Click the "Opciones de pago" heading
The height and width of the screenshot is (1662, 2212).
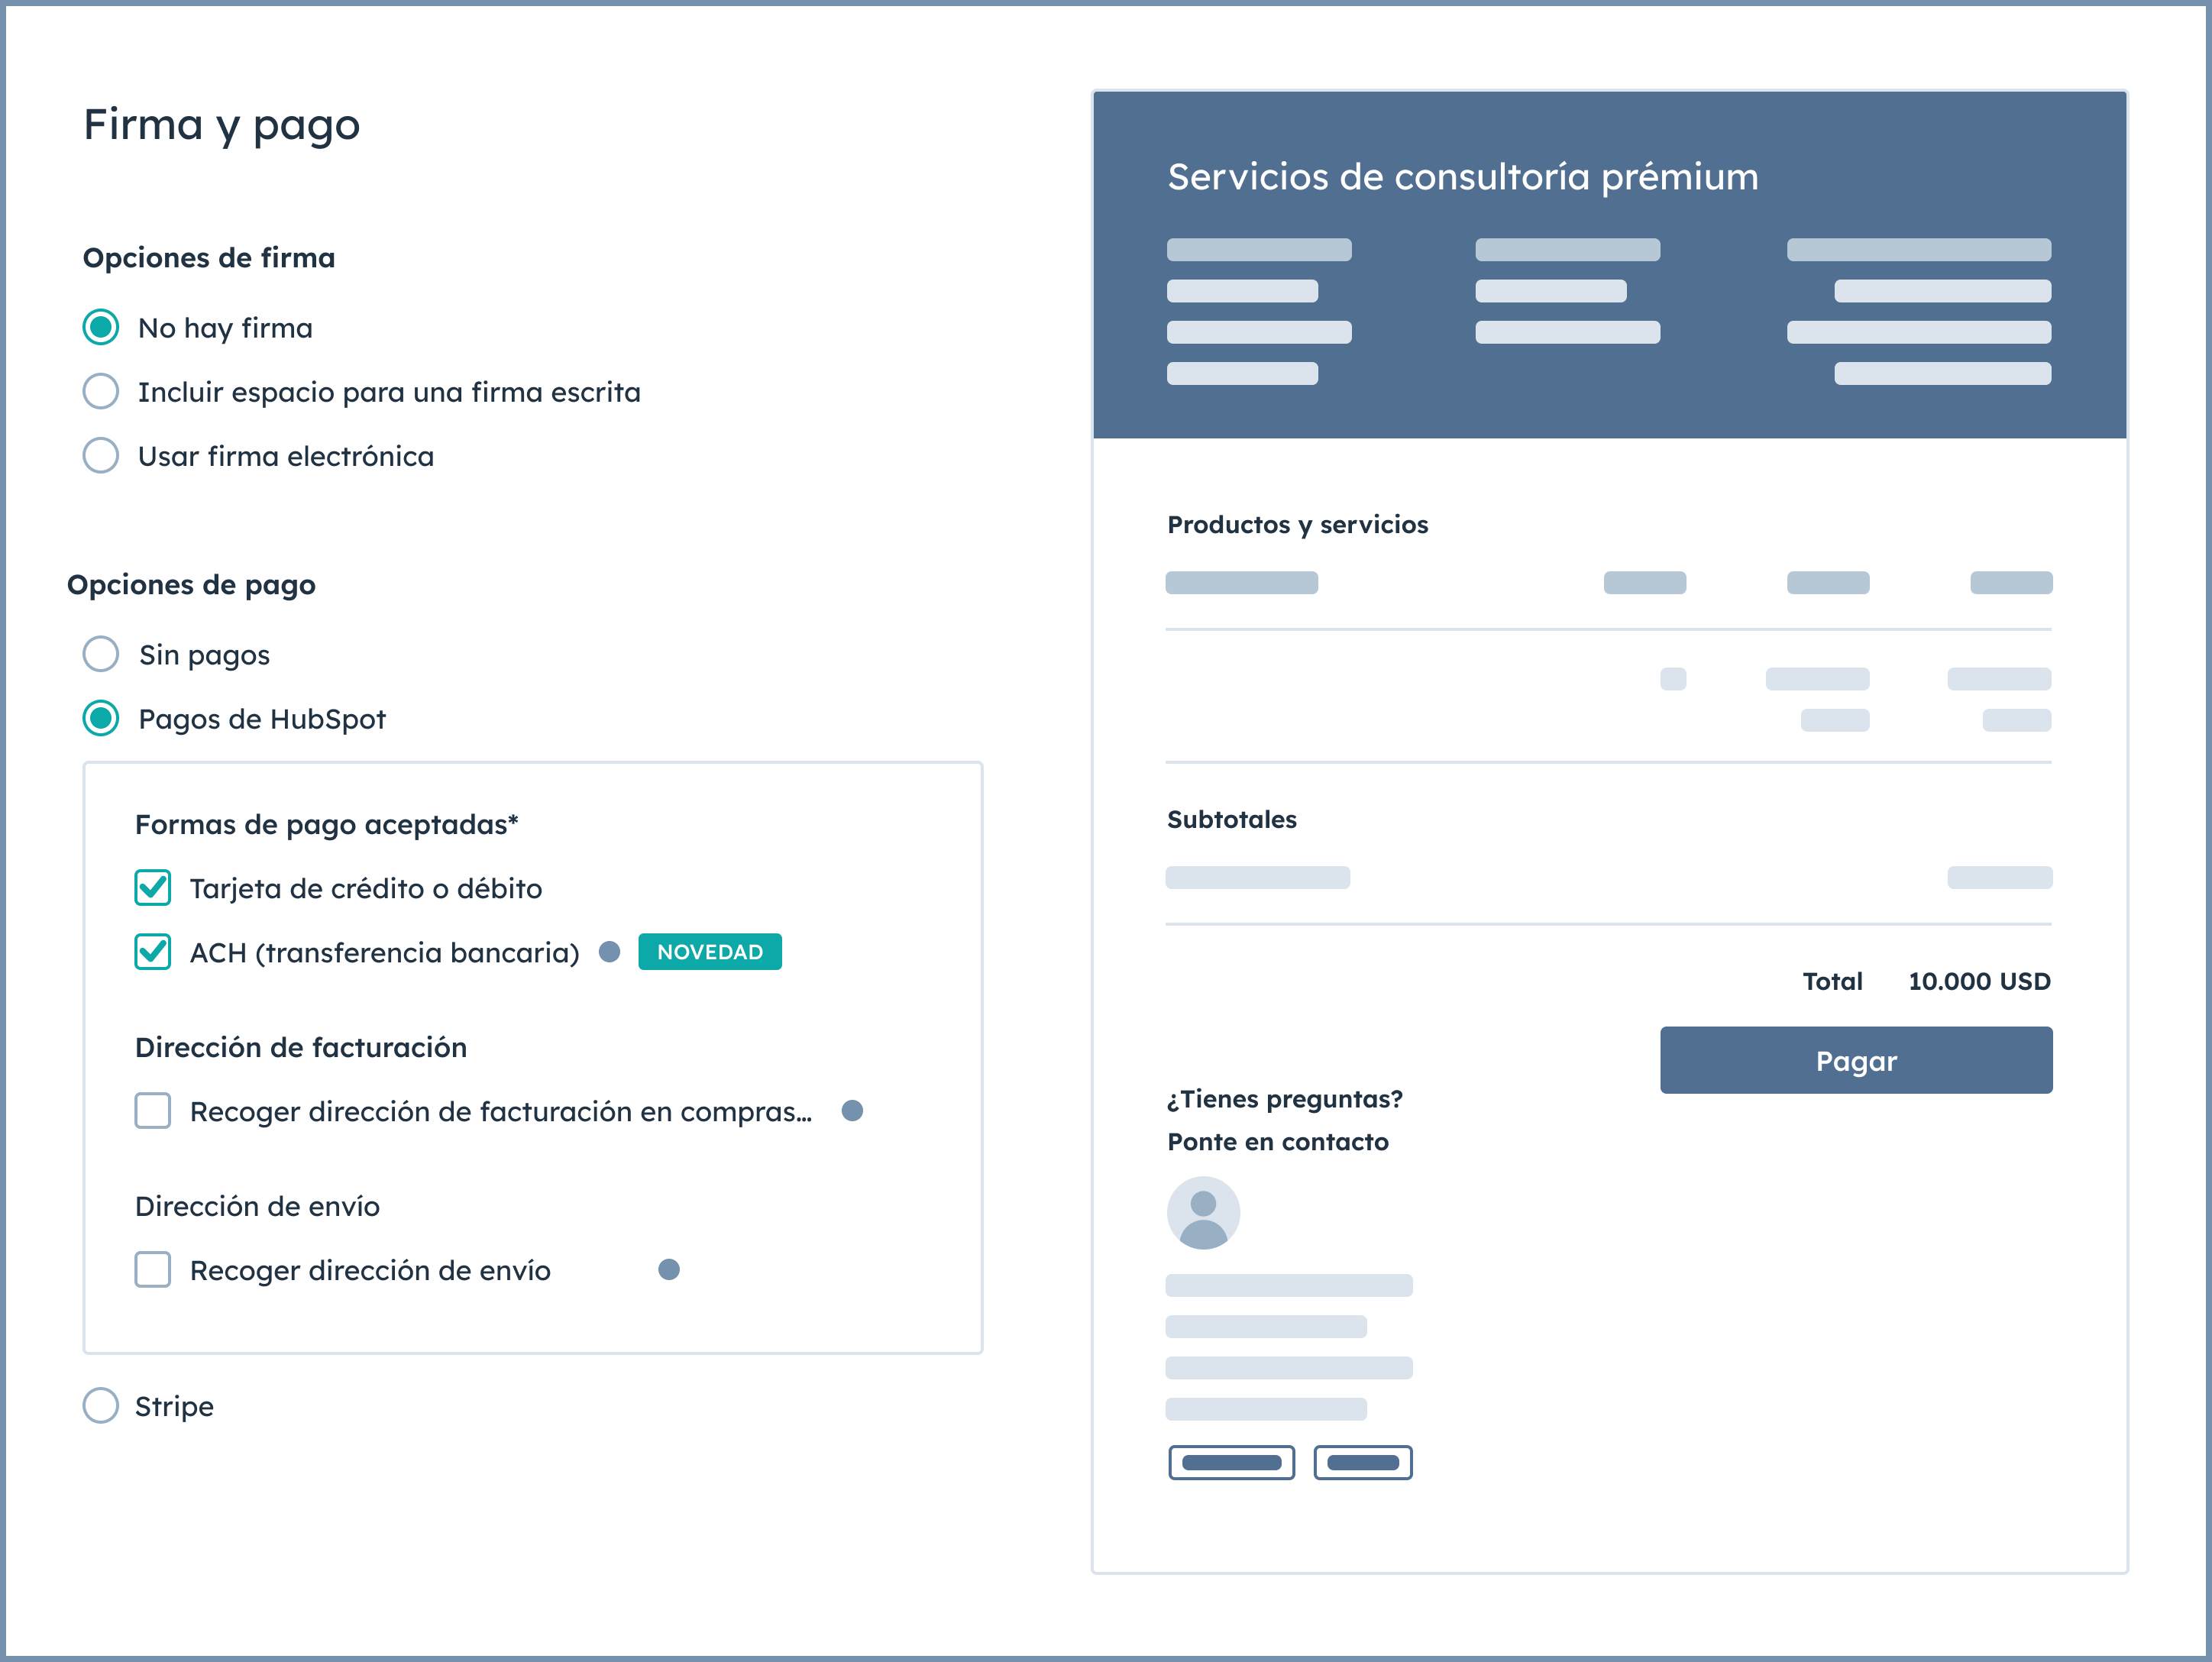[191, 584]
